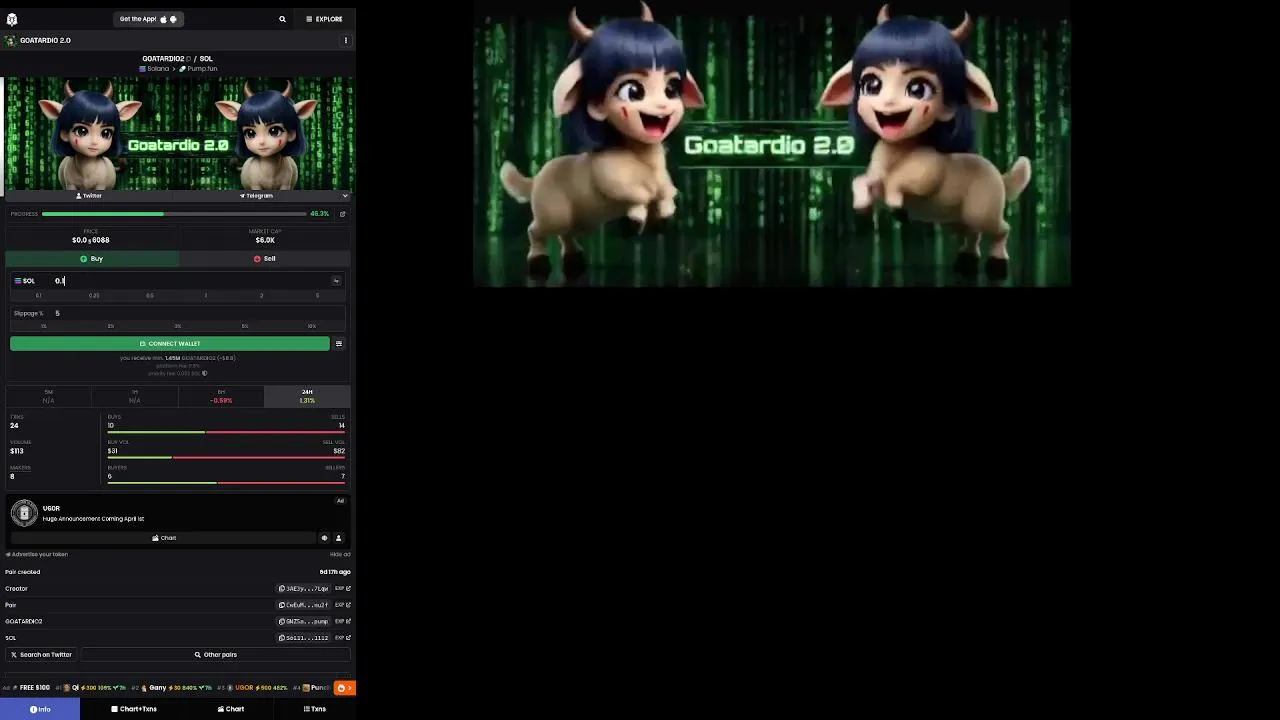The width and height of the screenshot is (1280, 720).
Task: Click the UGOR ad token logo
Action: tap(24, 513)
